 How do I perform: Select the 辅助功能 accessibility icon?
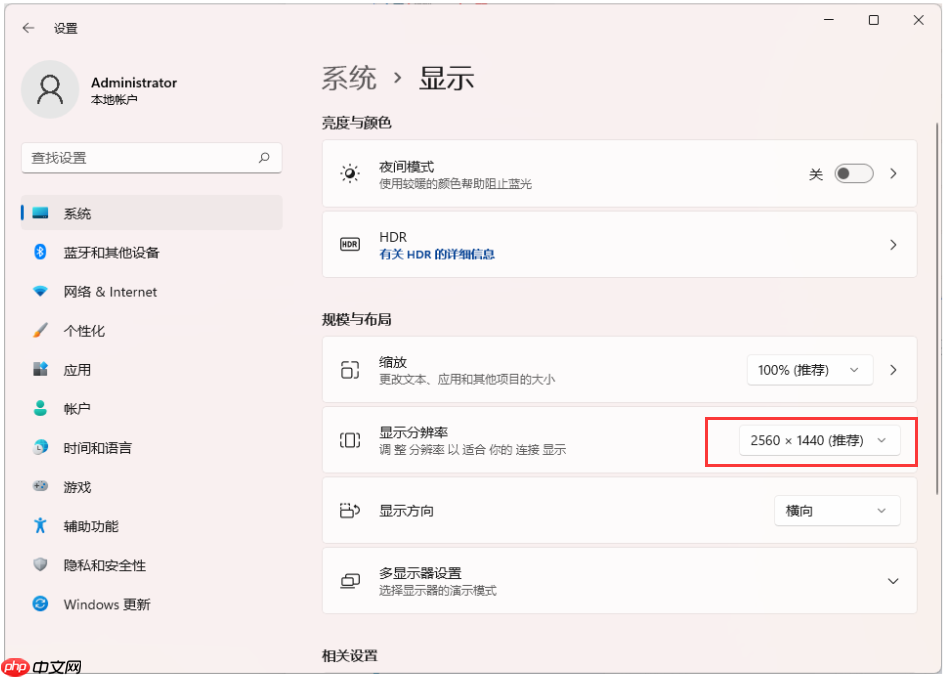[40, 526]
